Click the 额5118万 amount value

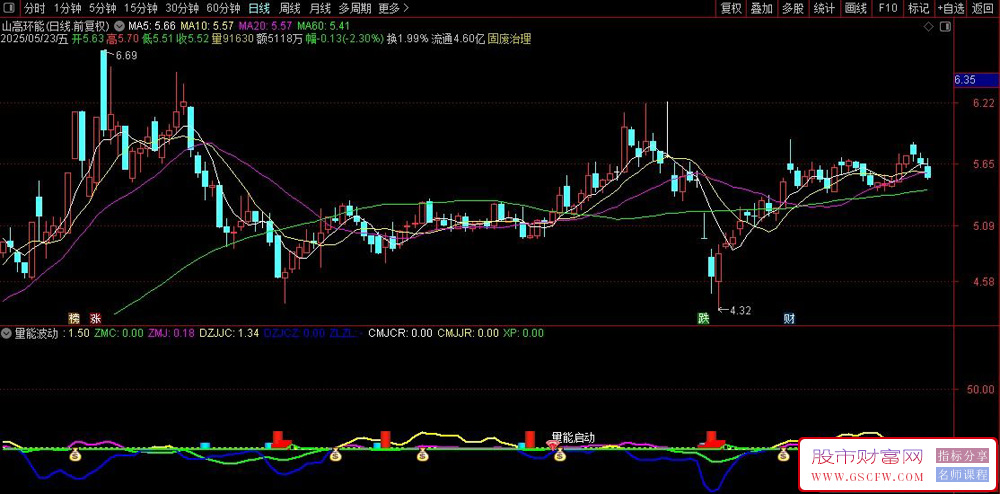(279, 39)
